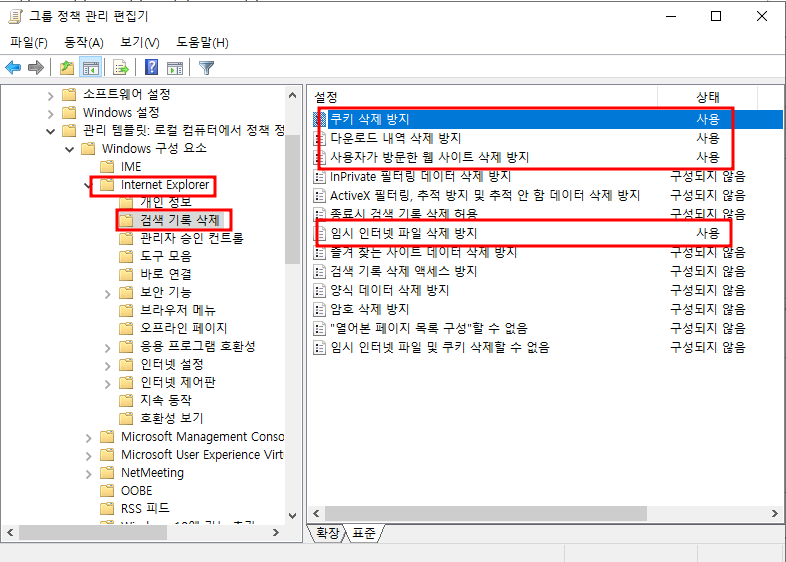Screen dimensions: 786x562
Task: Click the folder icon of 소프트웨어 설정
Action: tap(69, 94)
